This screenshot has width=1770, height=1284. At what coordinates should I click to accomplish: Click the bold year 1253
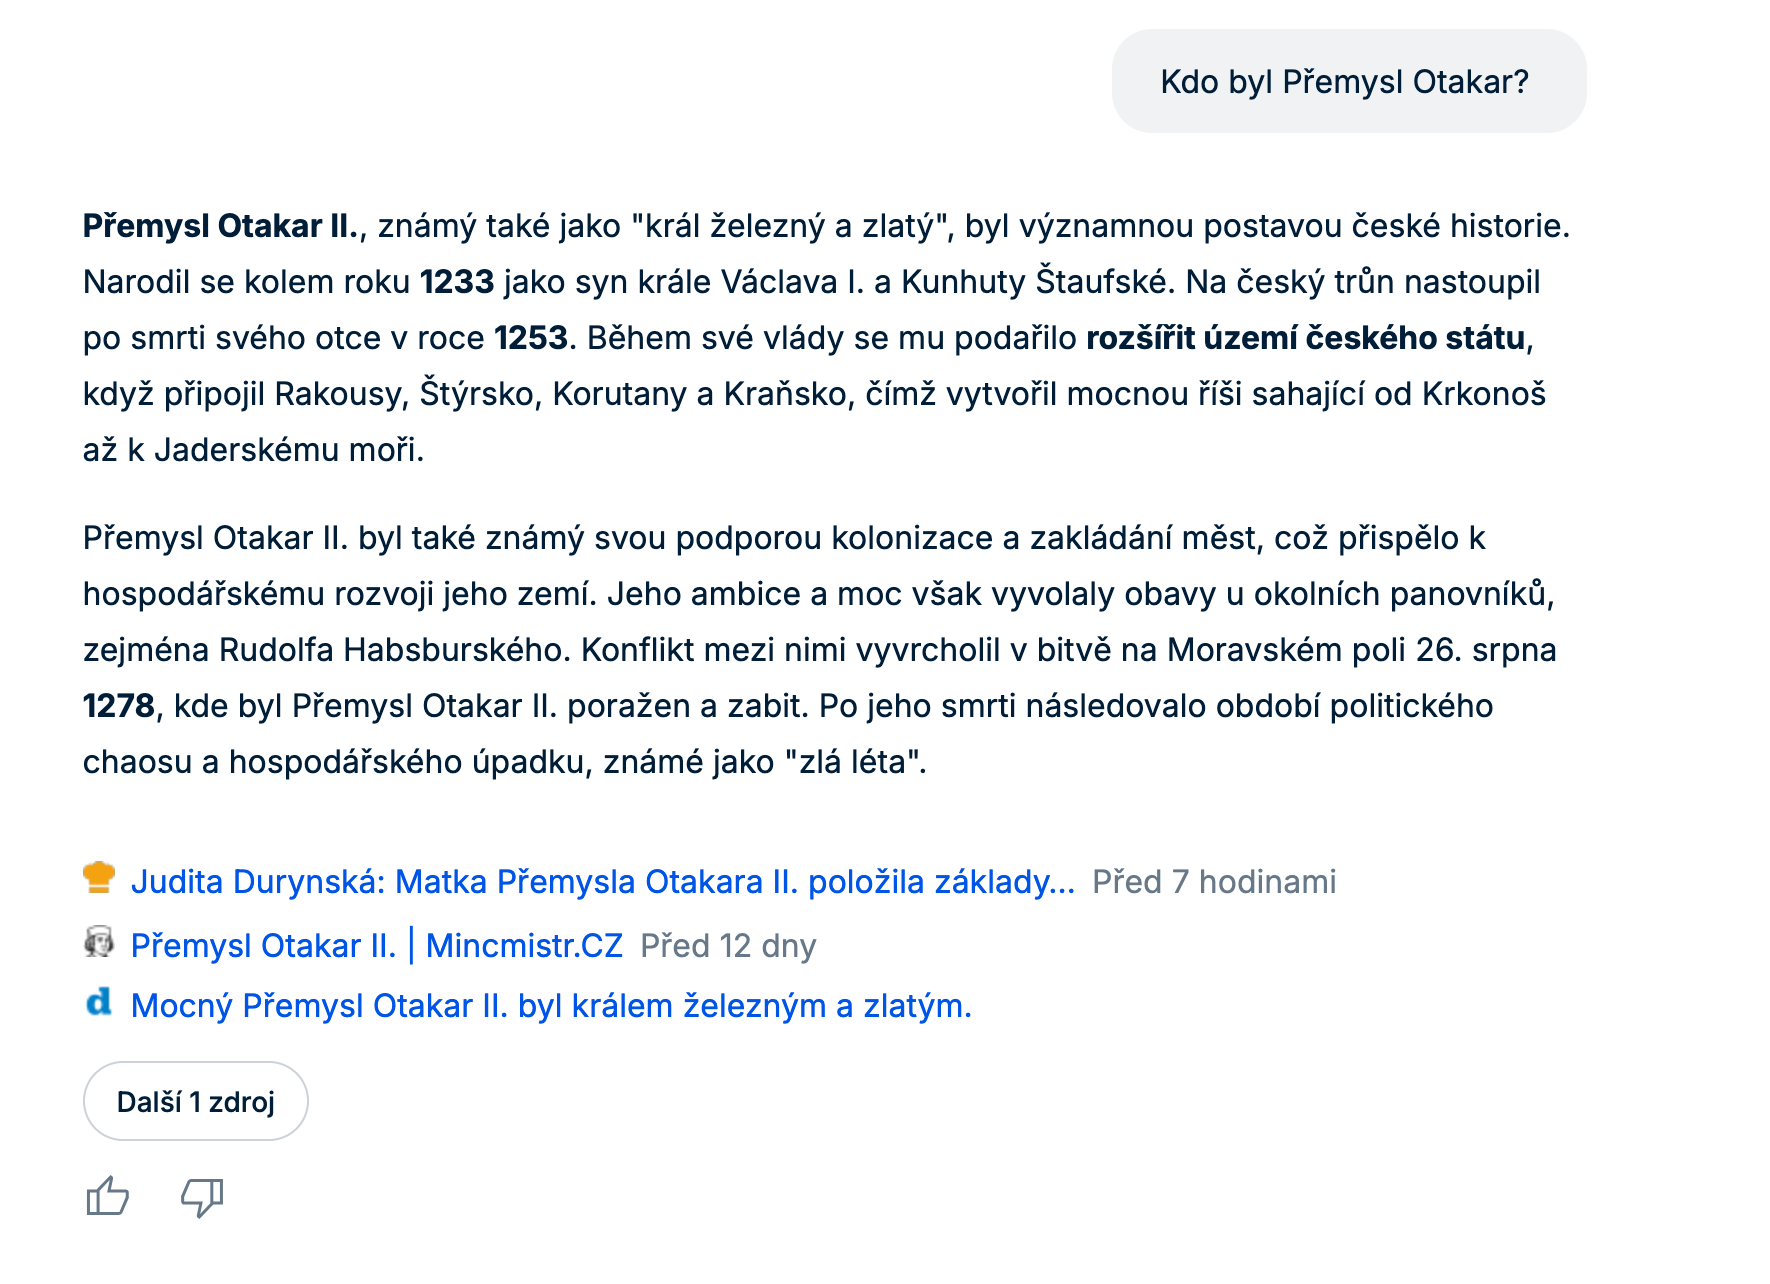[531, 338]
